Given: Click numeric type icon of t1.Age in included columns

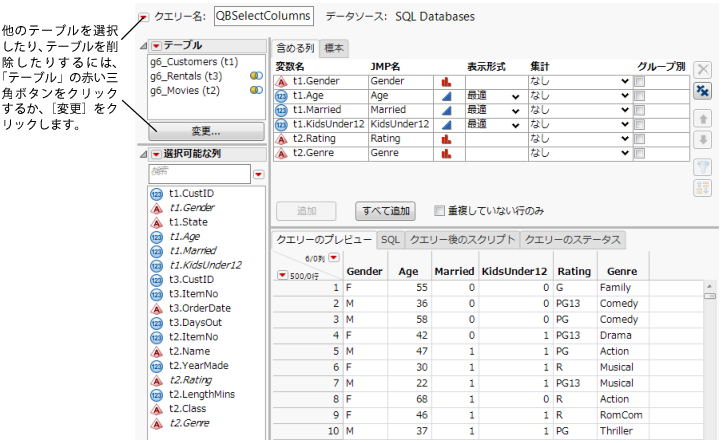Looking at the screenshot, I should [x=281, y=96].
